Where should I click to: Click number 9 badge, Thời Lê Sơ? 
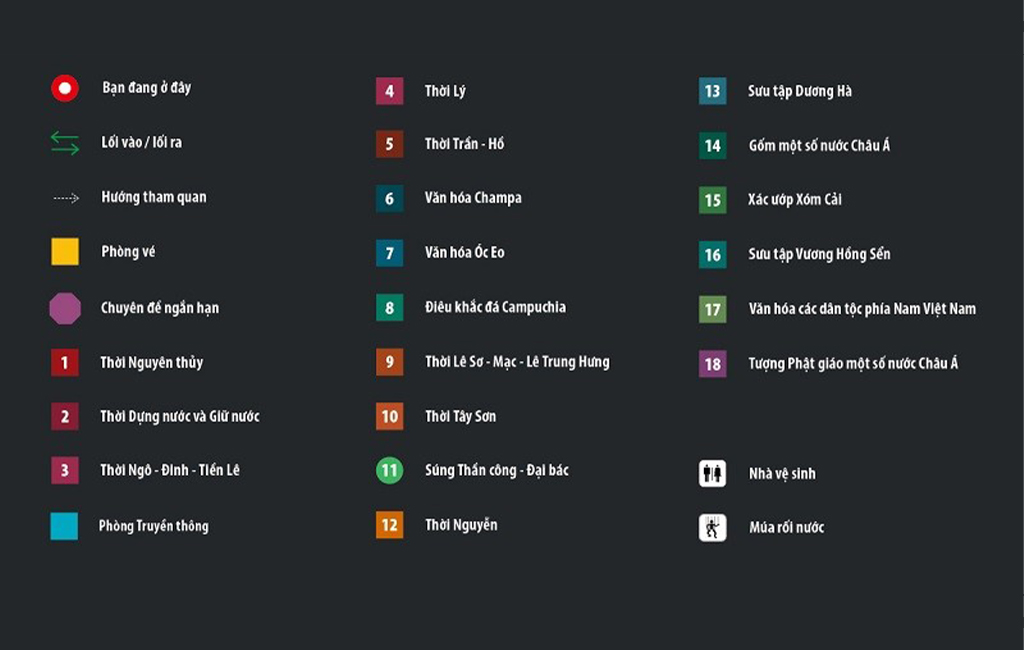tap(389, 361)
